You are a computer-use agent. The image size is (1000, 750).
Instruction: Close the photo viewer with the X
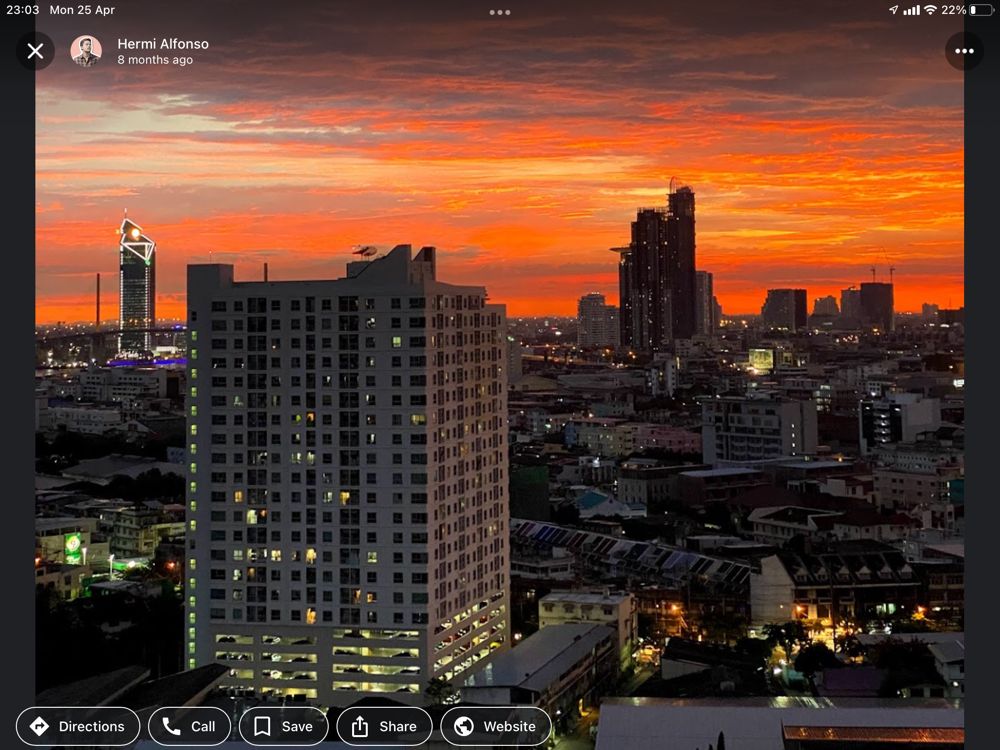tap(36, 51)
